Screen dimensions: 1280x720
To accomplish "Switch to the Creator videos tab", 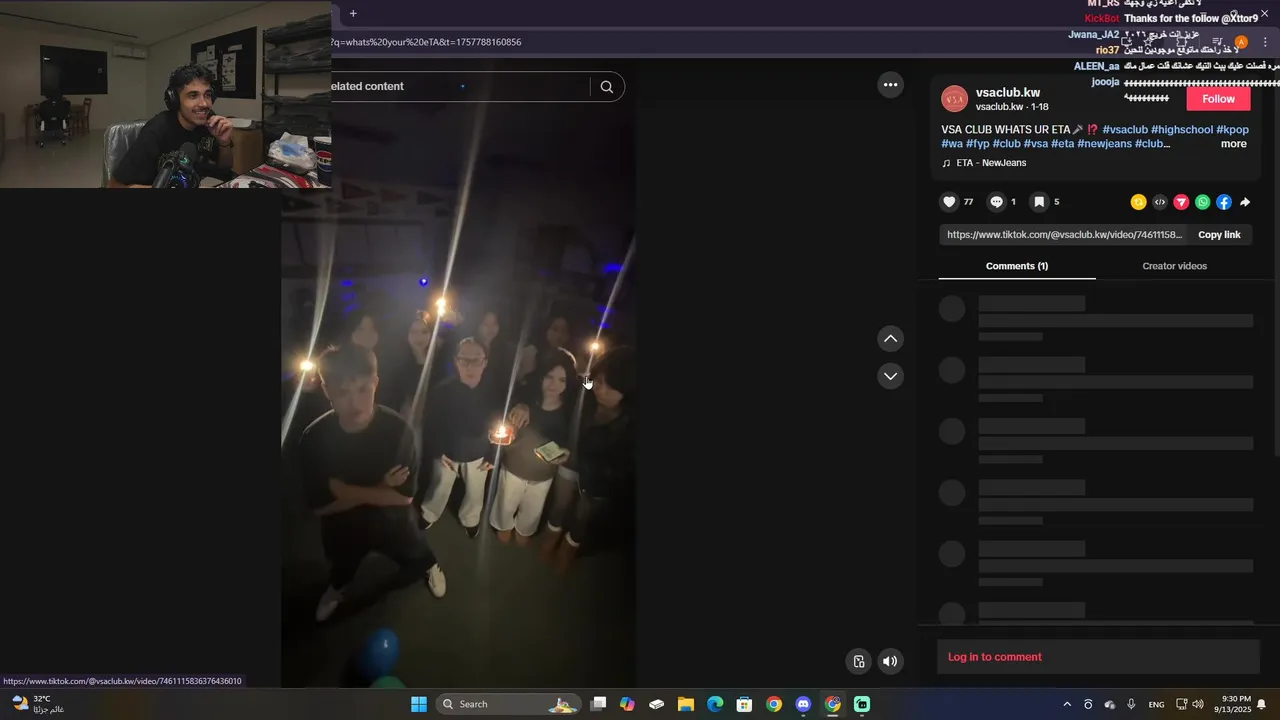I will 1174,266.
